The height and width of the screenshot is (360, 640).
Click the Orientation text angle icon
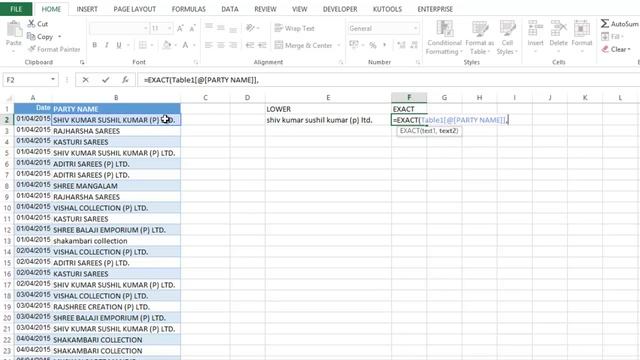250,28
